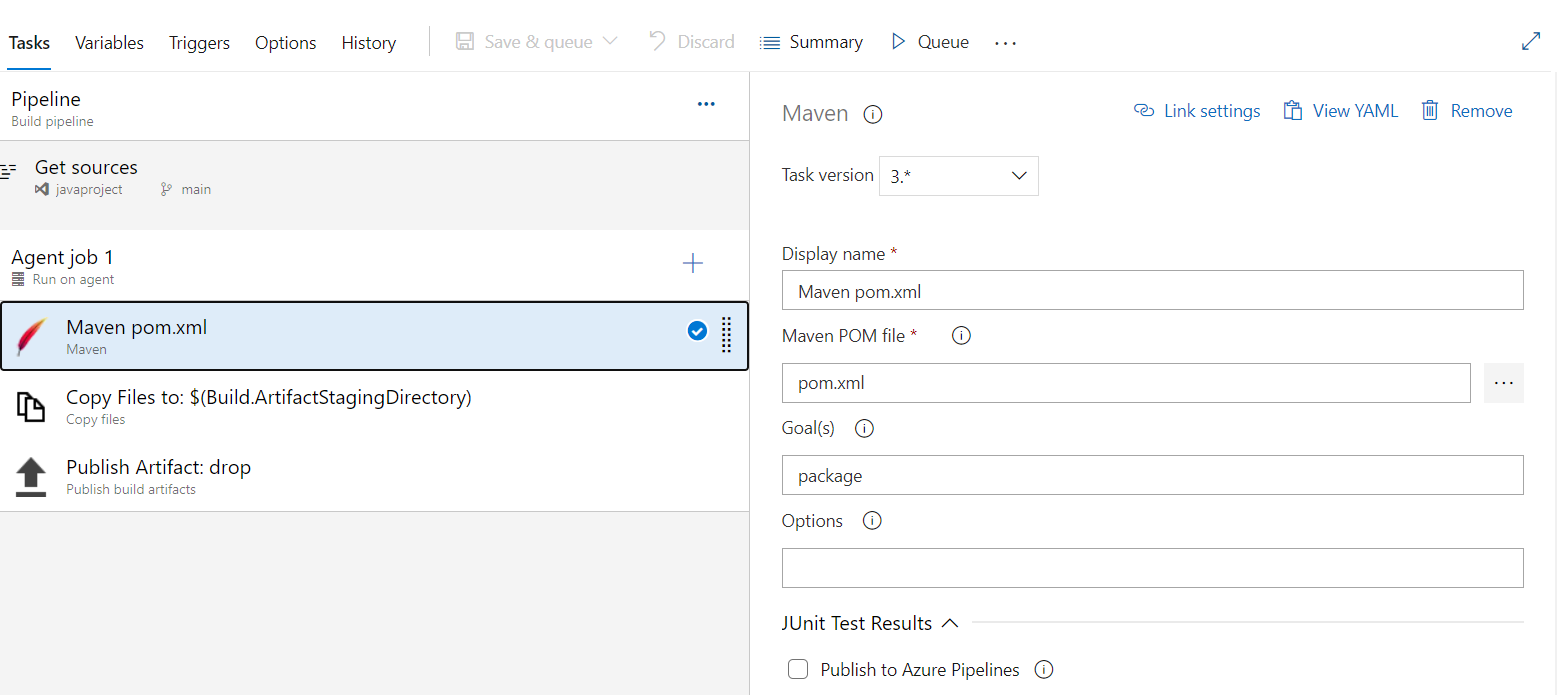Collapse the JUnit Test Results section

point(950,623)
